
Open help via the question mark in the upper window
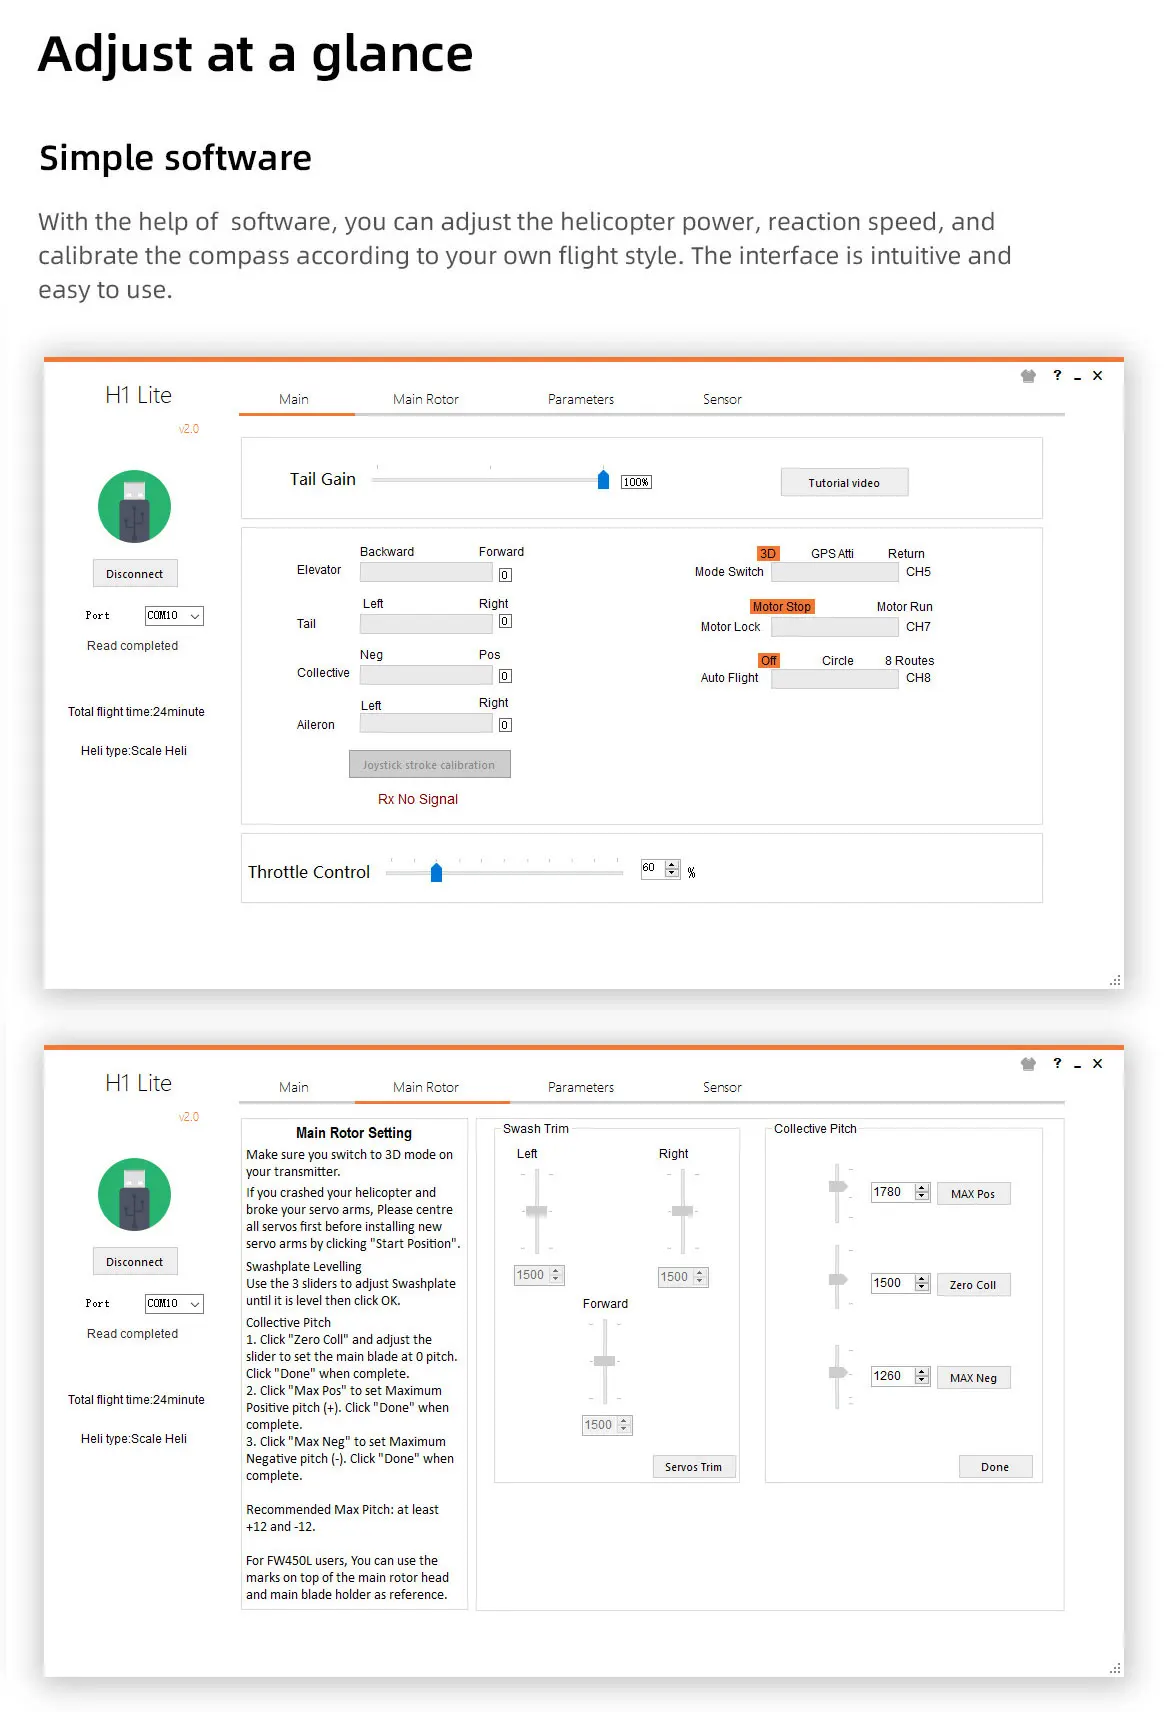[x=1057, y=375]
